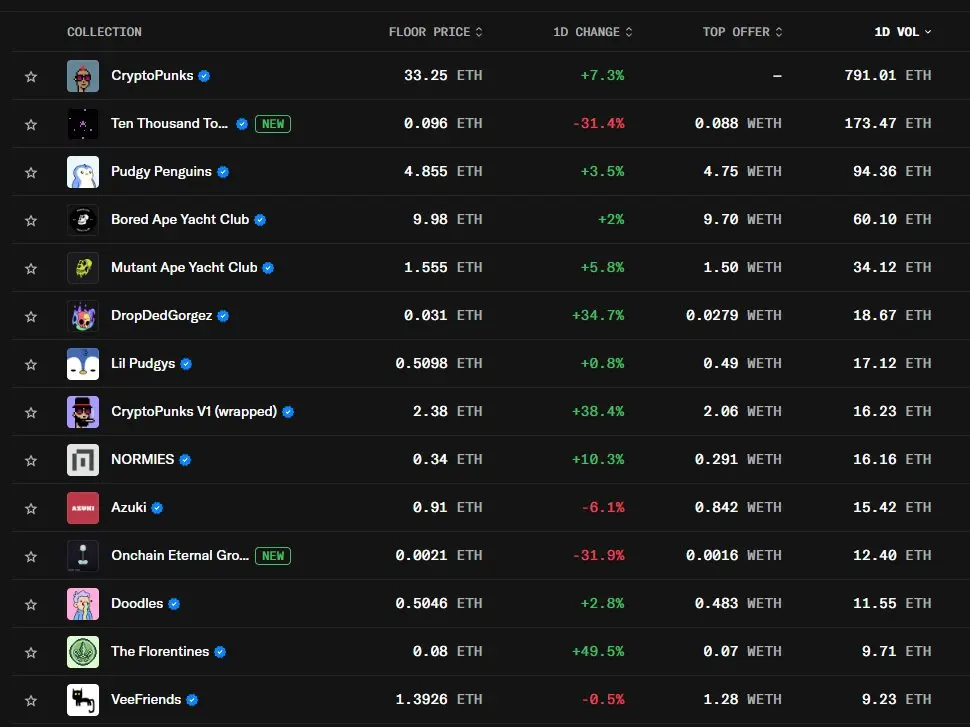The height and width of the screenshot is (727, 970).
Task: Click the NORMIES square logo
Action: (x=83, y=460)
